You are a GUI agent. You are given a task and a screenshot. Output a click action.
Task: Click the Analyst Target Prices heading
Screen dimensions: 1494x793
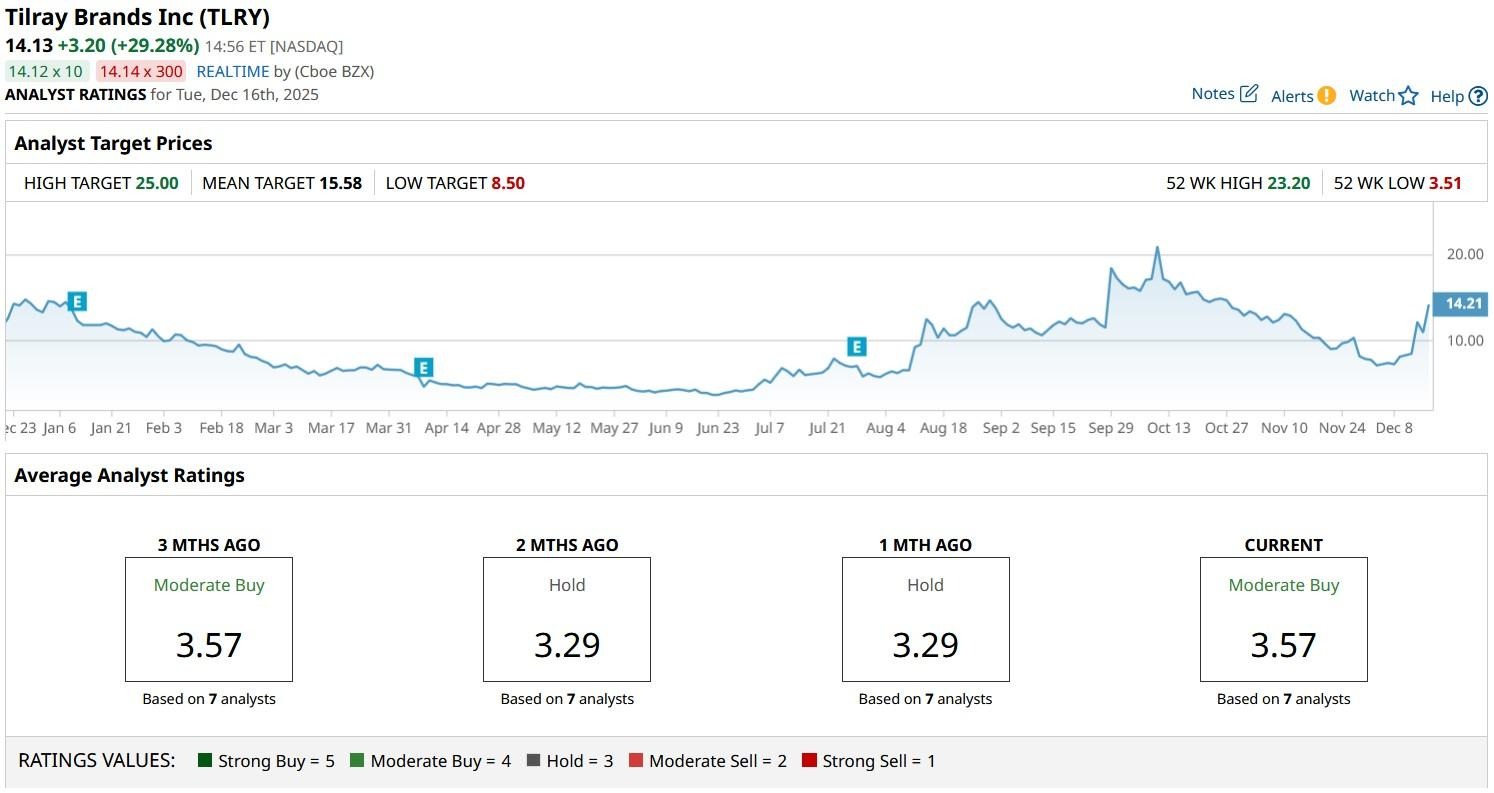click(x=113, y=143)
